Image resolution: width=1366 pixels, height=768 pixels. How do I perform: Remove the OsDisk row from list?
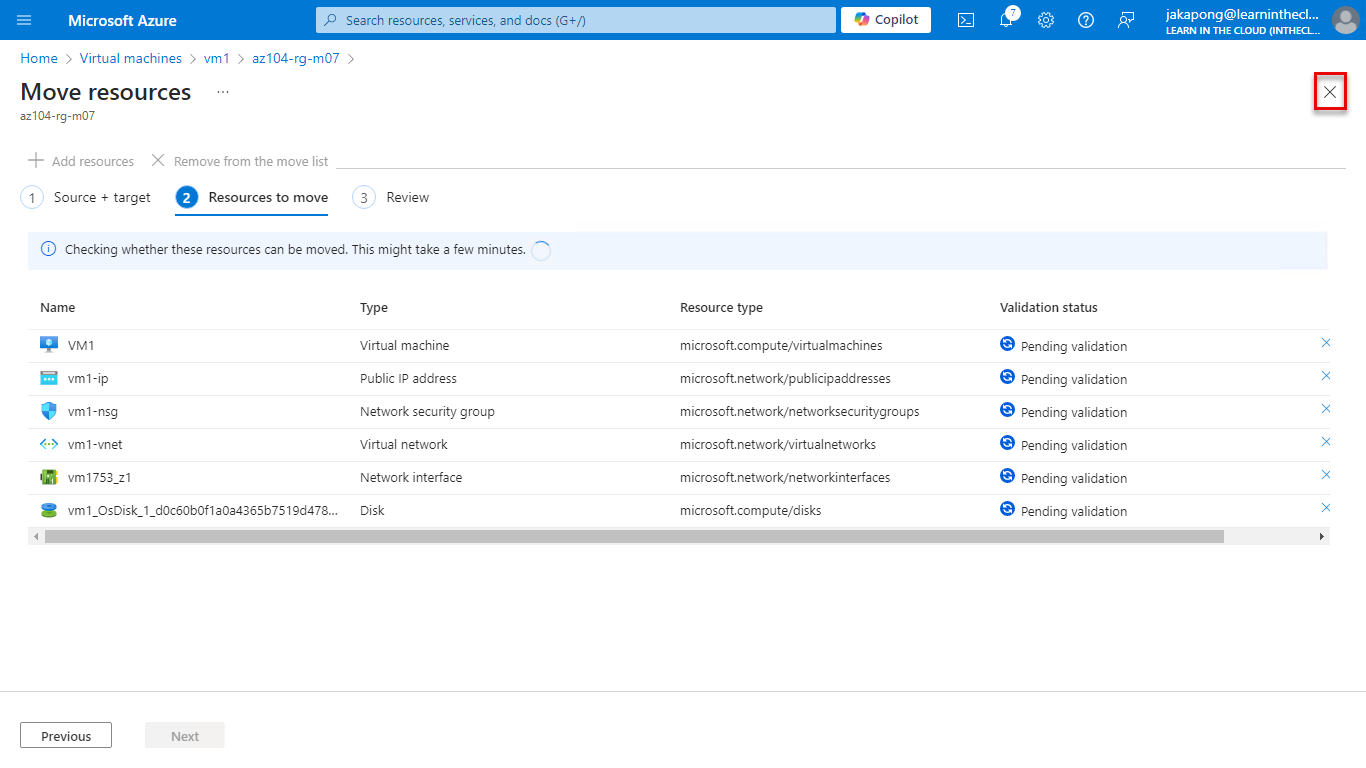tap(1326, 508)
